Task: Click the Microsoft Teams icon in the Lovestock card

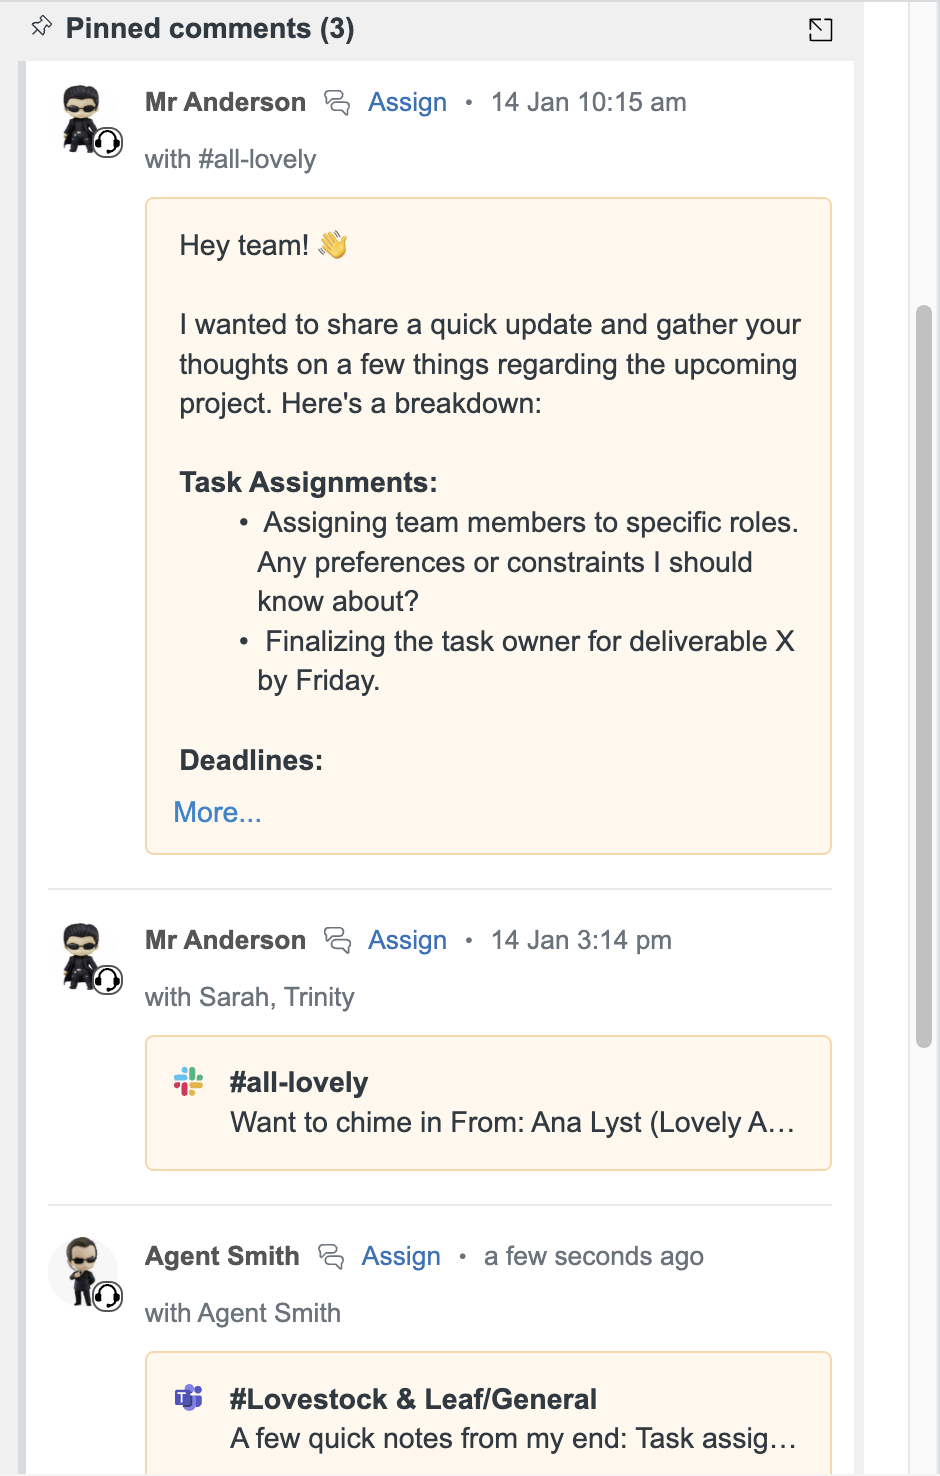Action: tap(188, 1398)
